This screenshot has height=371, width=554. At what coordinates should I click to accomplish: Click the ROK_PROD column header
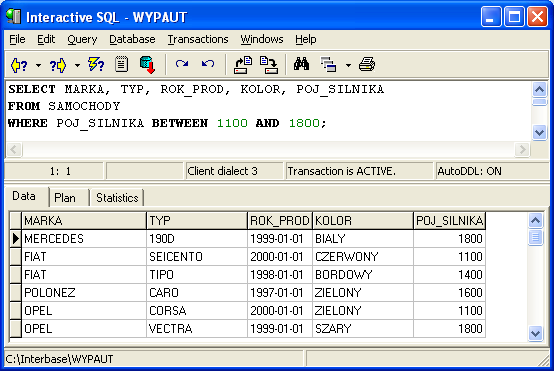280,221
